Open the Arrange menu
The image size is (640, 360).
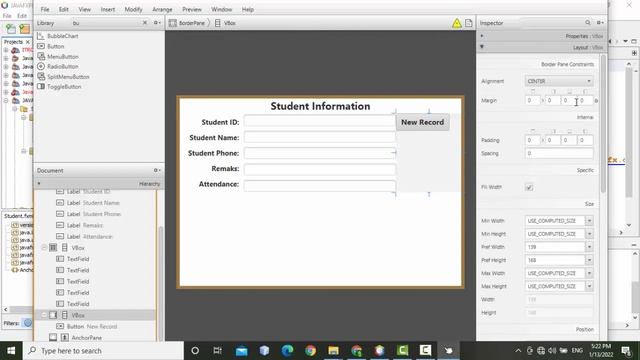162,9
